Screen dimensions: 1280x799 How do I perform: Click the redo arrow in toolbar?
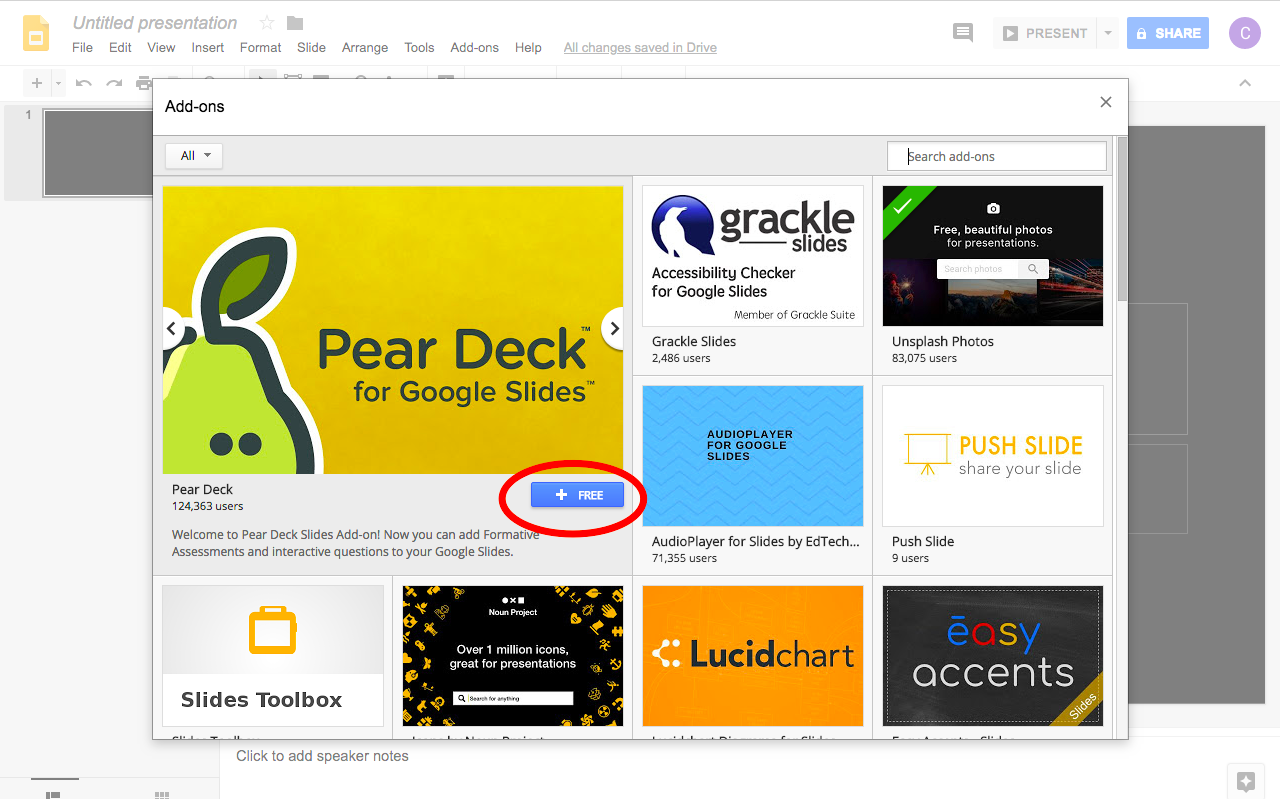[x=114, y=83]
